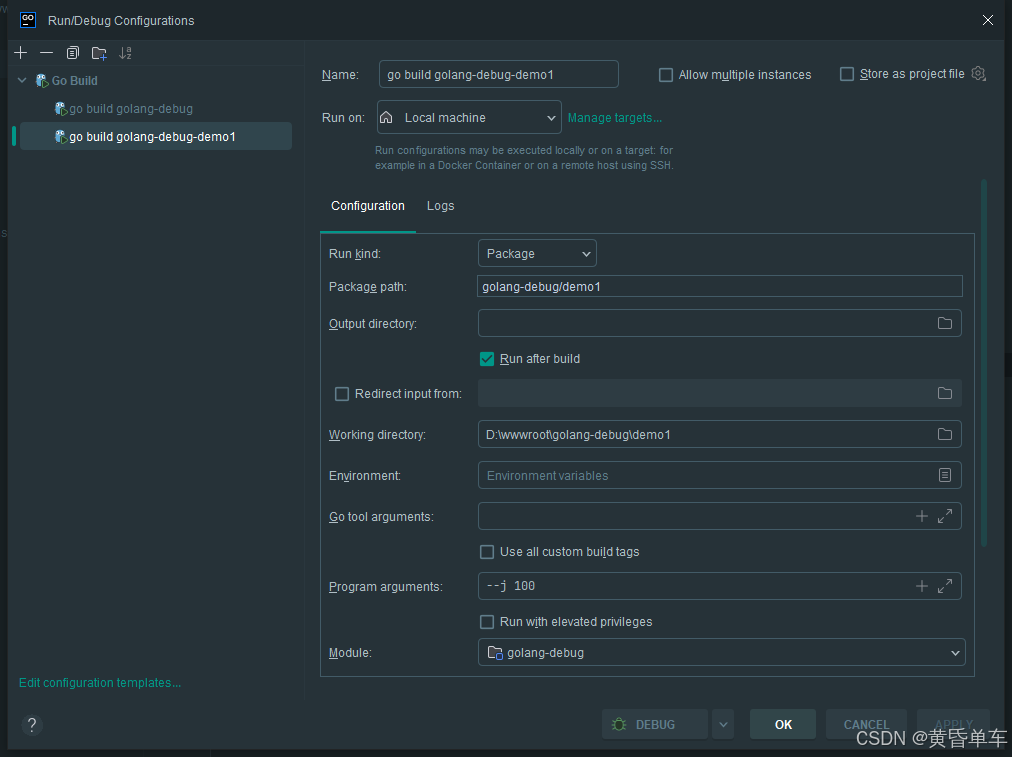
Task: Click the Copy Configuration icon
Action: coord(73,53)
